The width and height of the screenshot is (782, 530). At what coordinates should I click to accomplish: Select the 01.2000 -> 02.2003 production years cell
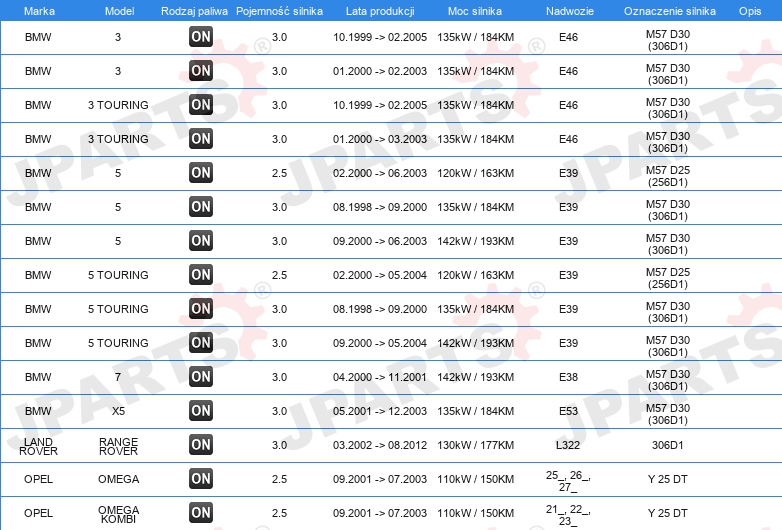(x=380, y=71)
